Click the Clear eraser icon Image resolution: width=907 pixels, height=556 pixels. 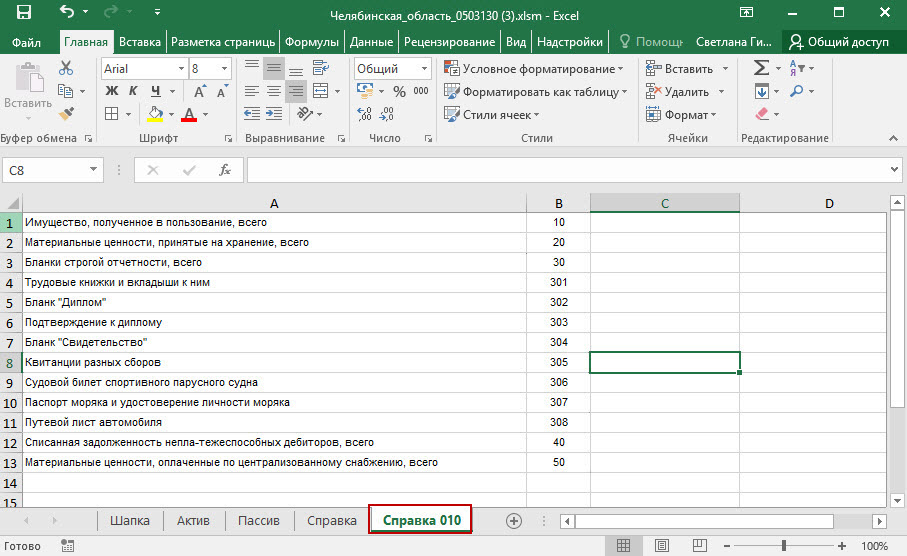[x=762, y=113]
